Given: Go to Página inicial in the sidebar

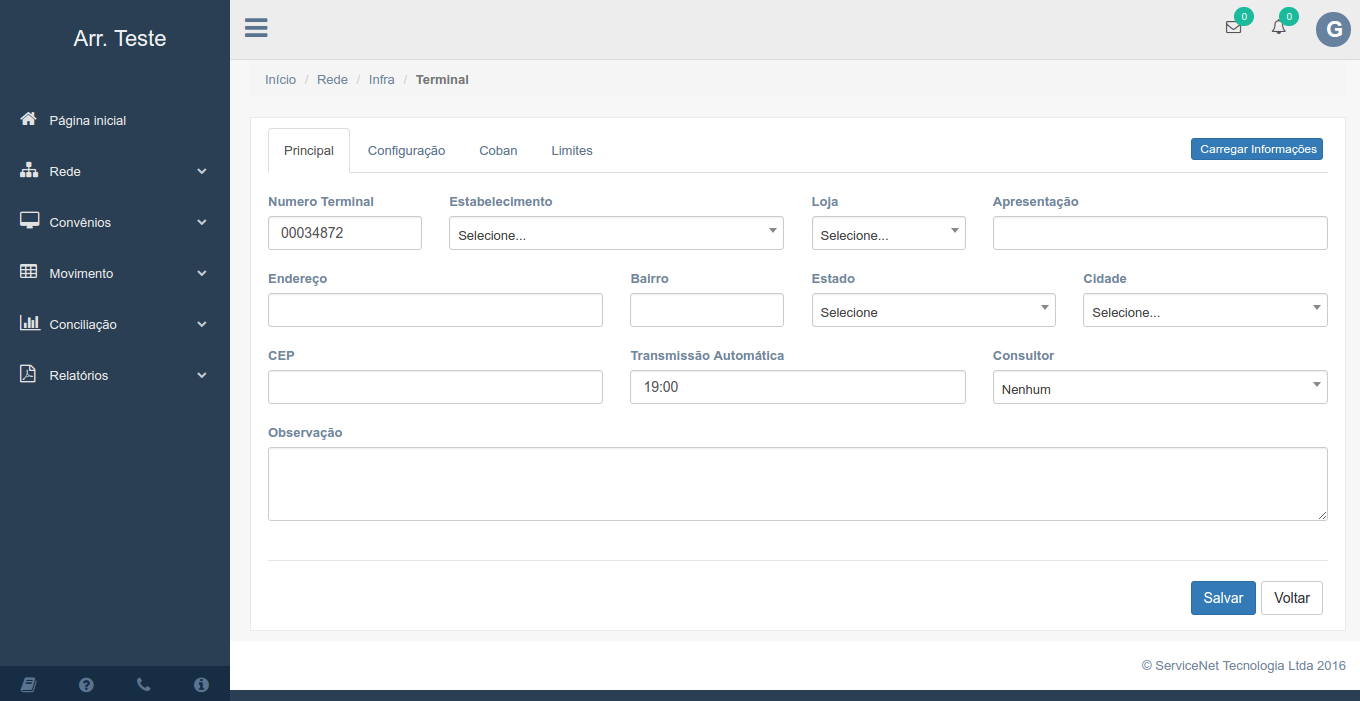Looking at the screenshot, I should pyautogui.click(x=88, y=120).
